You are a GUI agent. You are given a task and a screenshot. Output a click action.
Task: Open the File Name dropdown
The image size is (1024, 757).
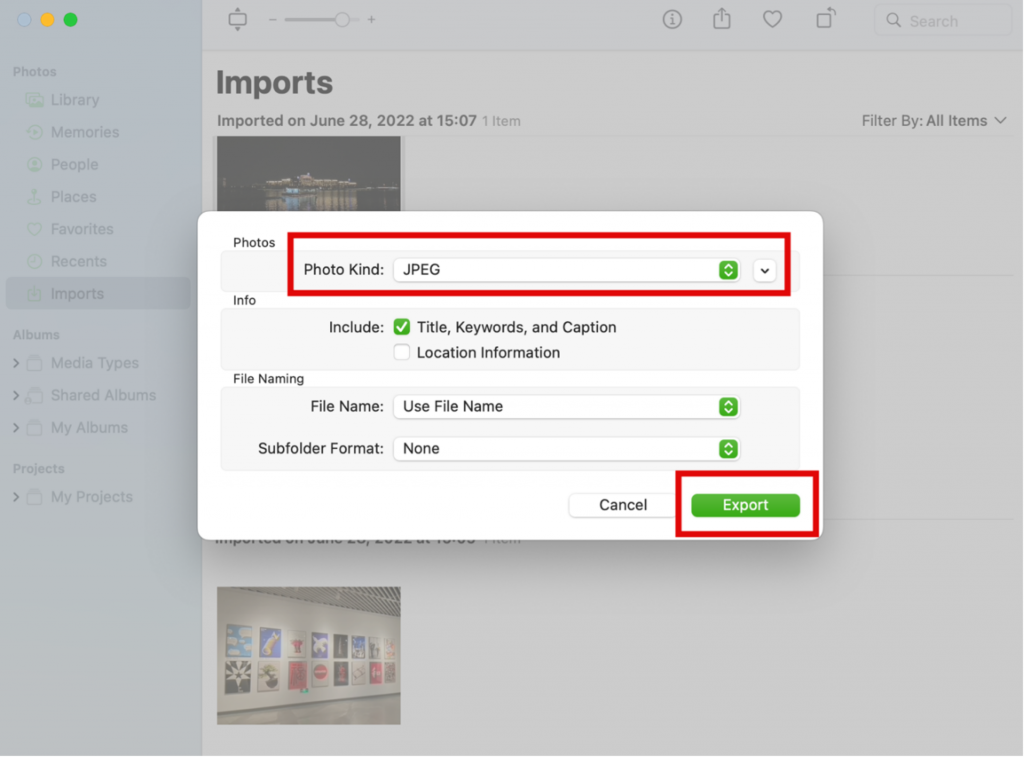point(566,406)
